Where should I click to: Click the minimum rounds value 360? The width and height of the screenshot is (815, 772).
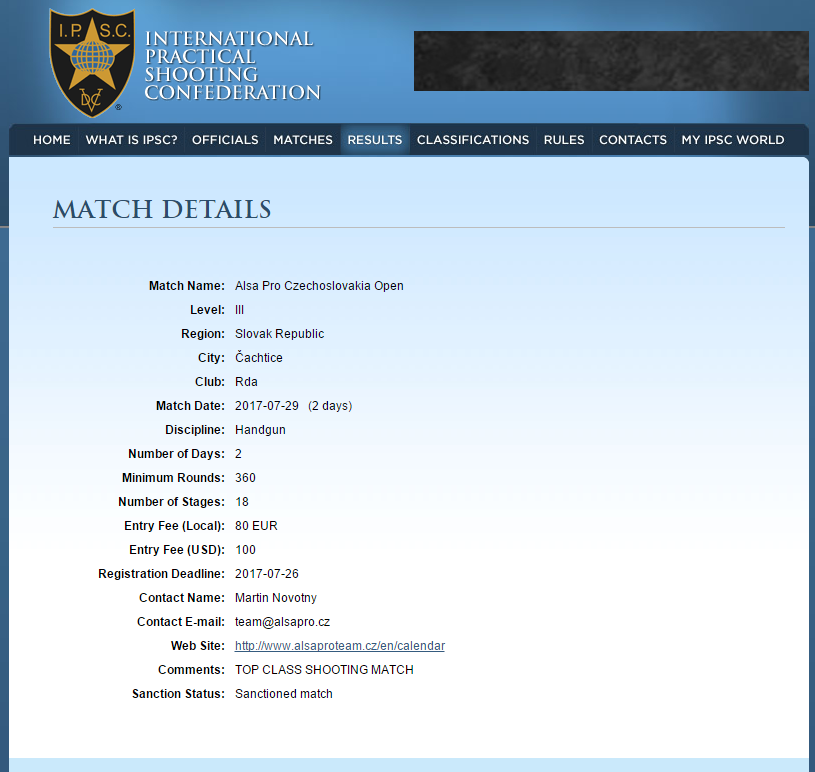coord(245,478)
